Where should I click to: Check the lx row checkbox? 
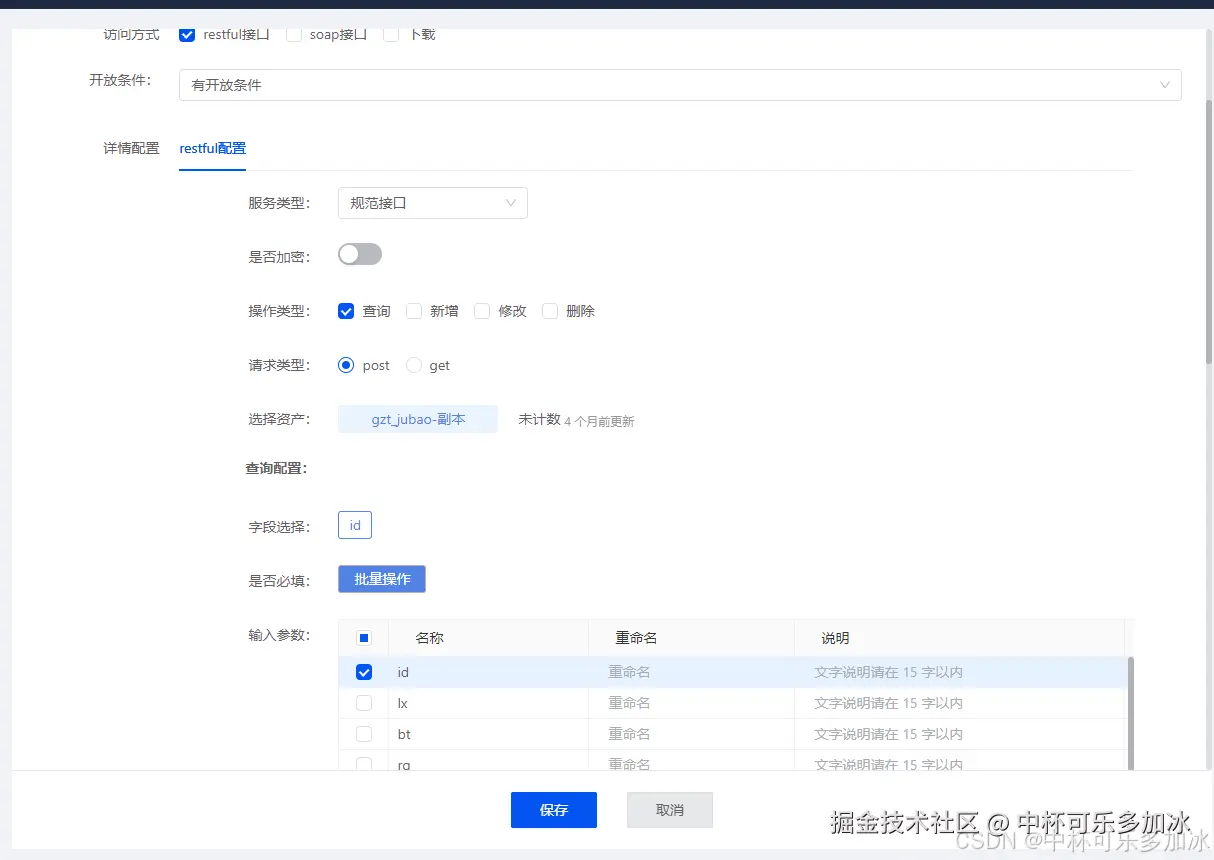point(364,703)
